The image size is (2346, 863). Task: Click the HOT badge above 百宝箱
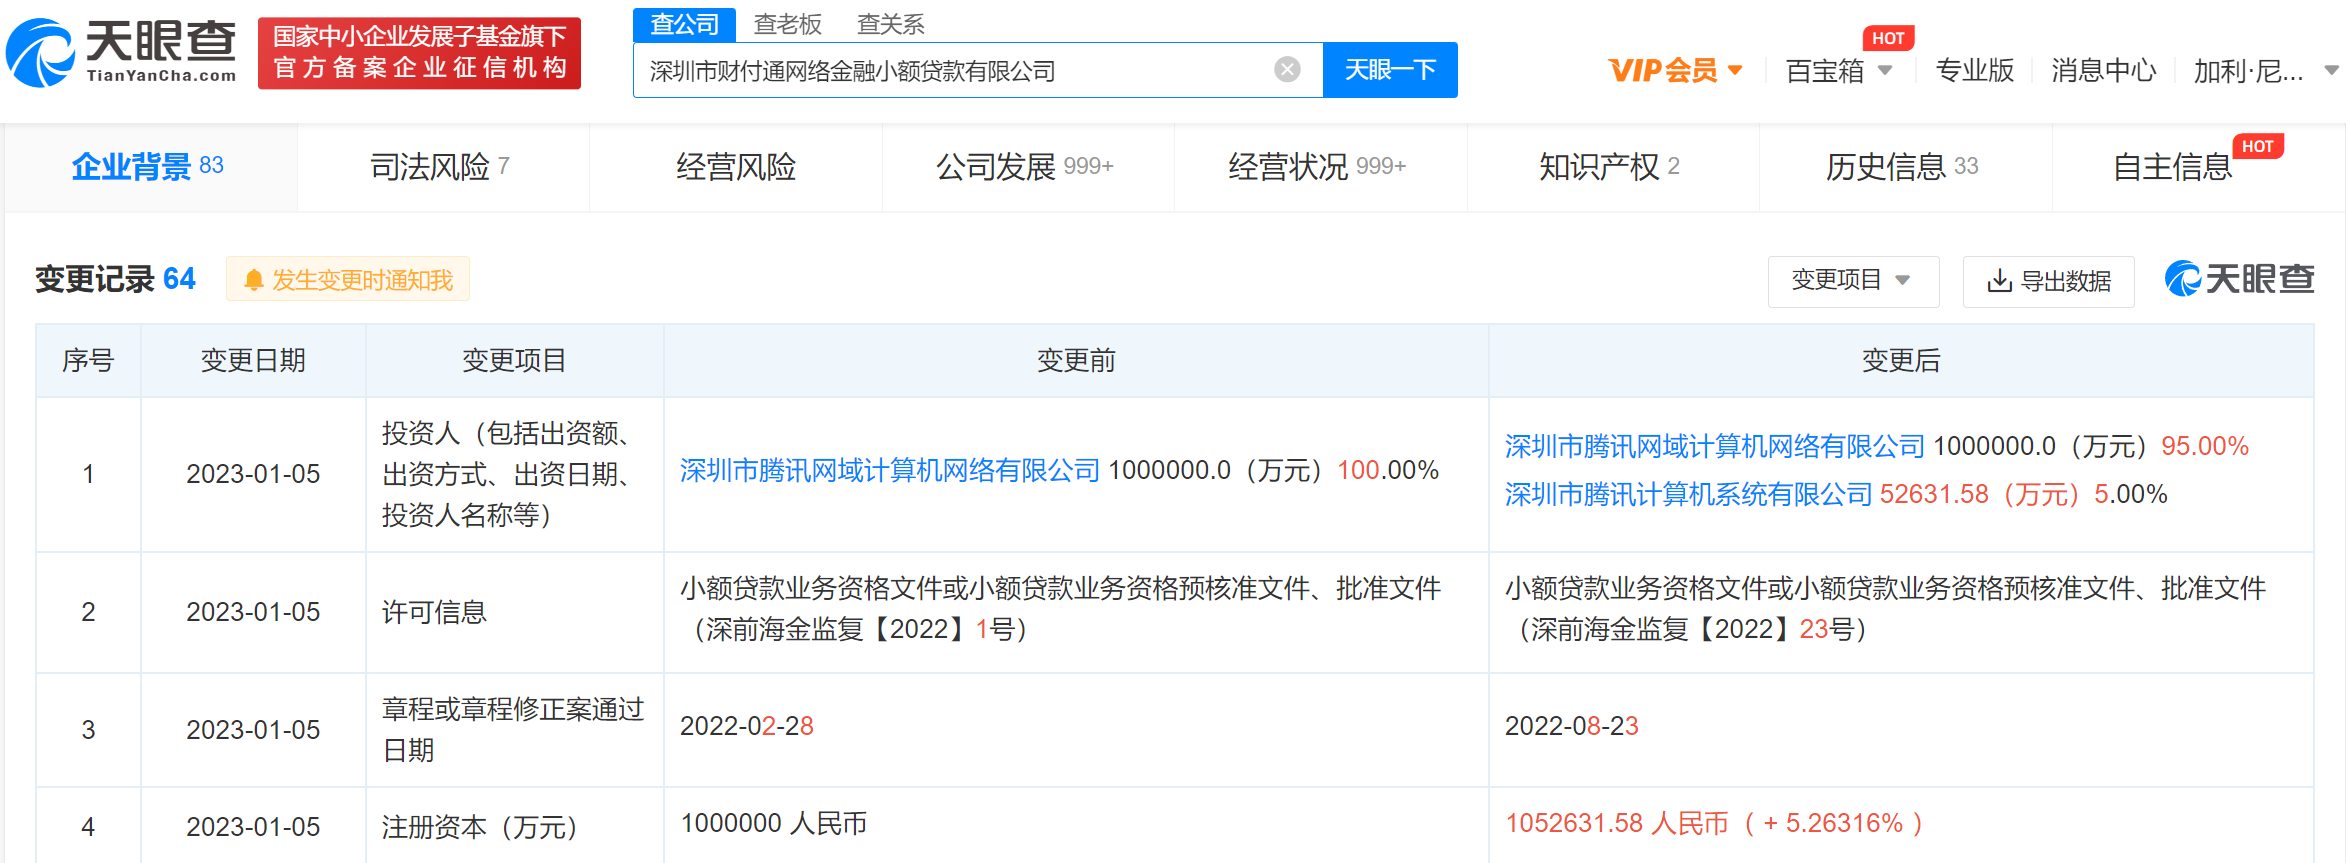pos(1887,38)
